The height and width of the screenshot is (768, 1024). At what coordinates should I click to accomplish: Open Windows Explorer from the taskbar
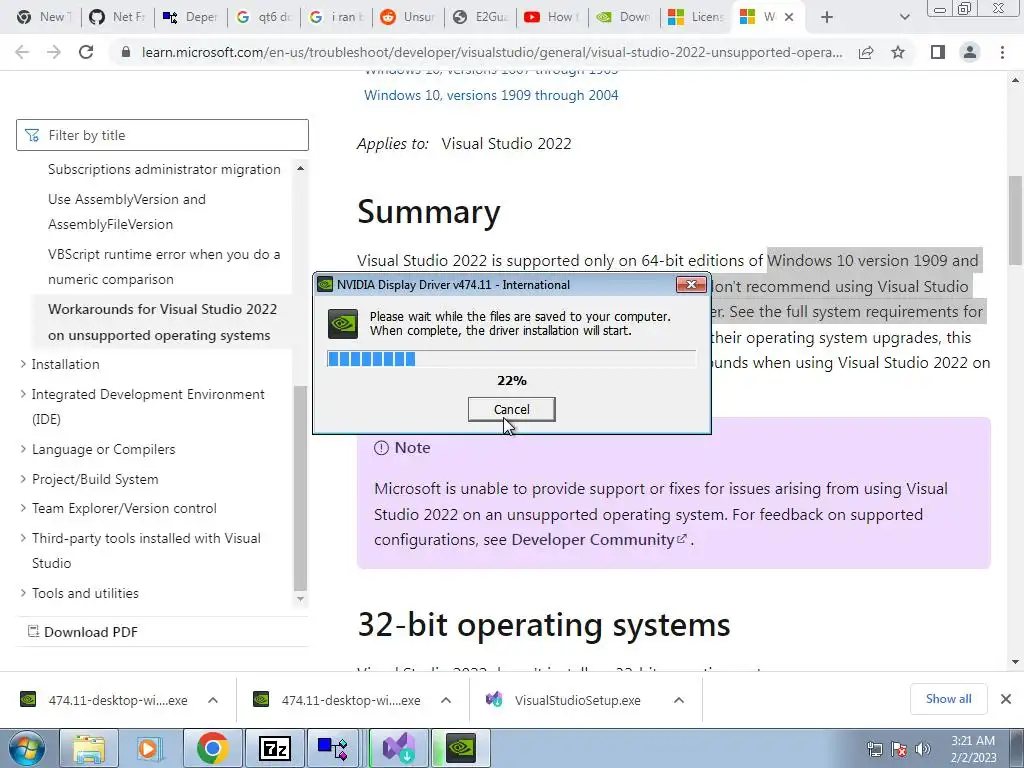[x=89, y=748]
